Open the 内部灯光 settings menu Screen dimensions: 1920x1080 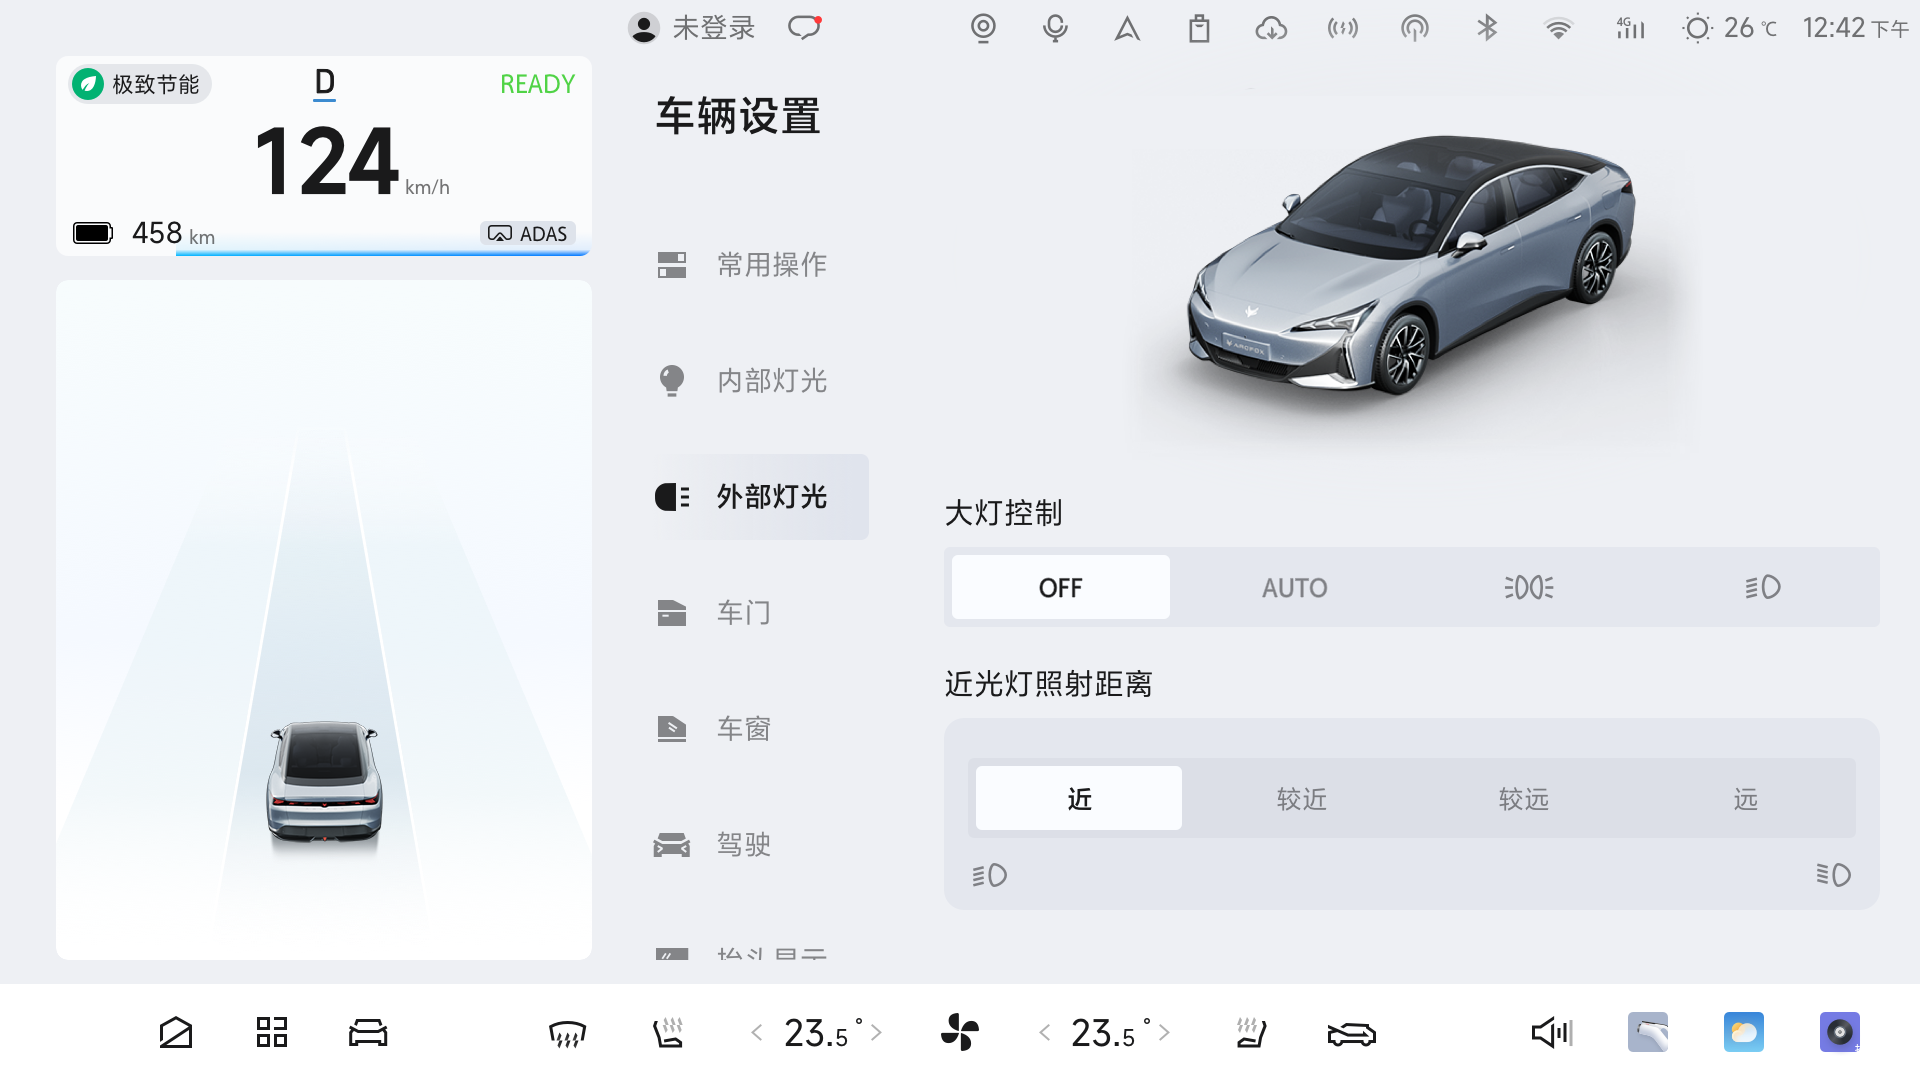pyautogui.click(x=770, y=381)
